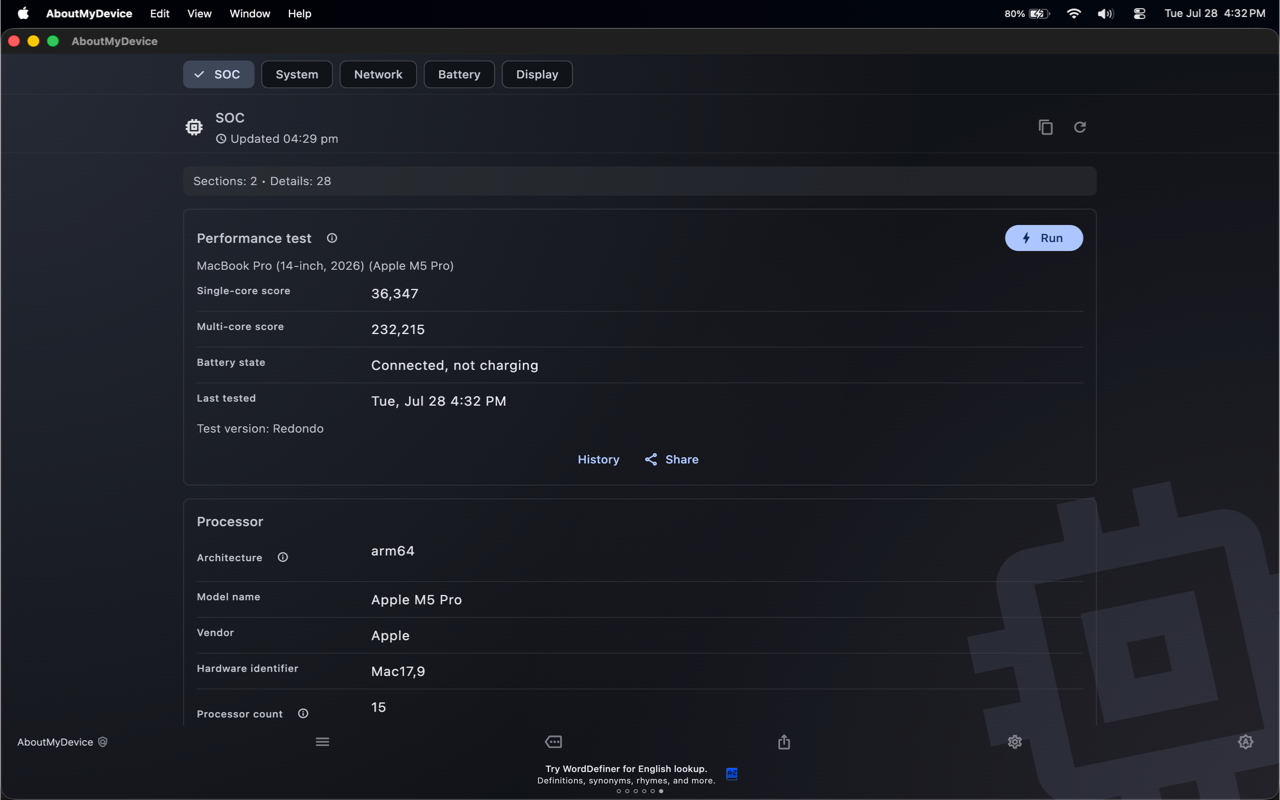This screenshot has height=800, width=1280.
Task: Open the WordDefiner ad icon
Action: (732, 774)
